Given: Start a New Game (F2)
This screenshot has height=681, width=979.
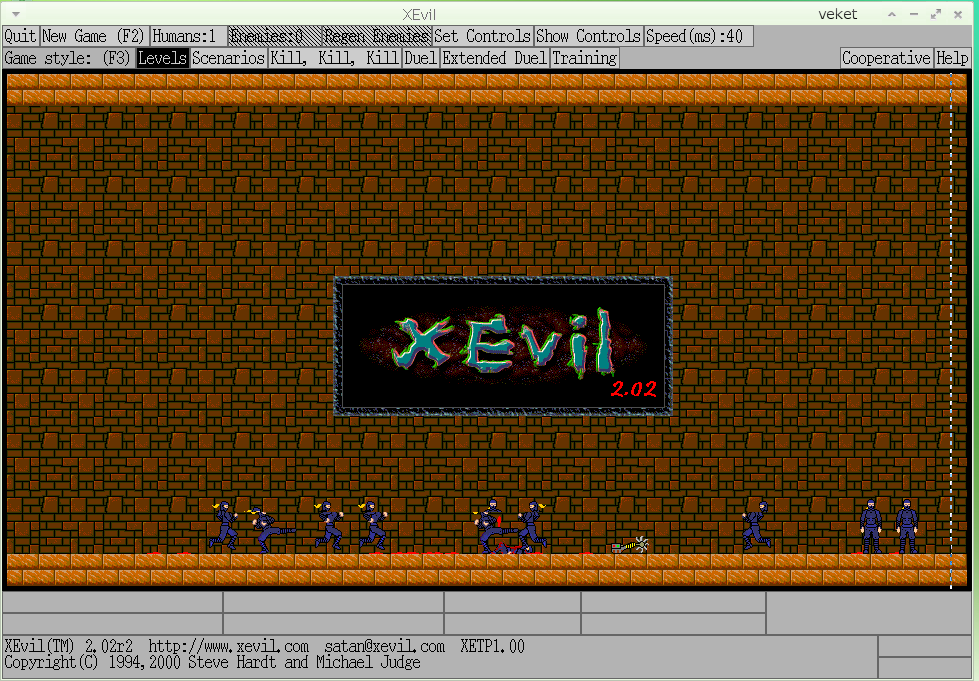Looking at the screenshot, I should point(94,36).
